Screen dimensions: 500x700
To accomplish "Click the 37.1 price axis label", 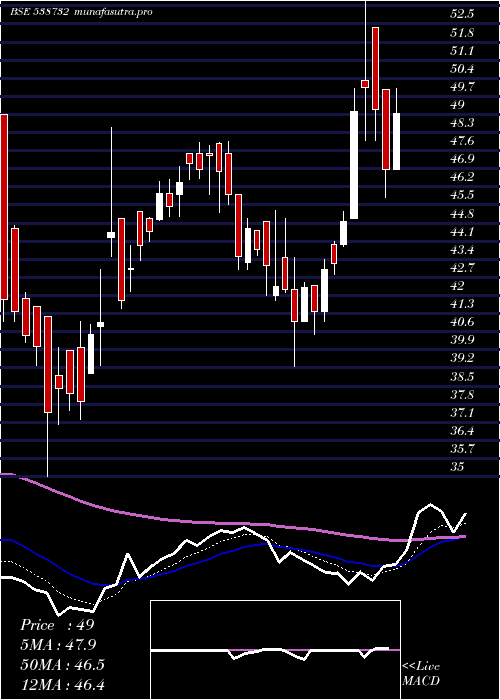I will coord(462,413).
